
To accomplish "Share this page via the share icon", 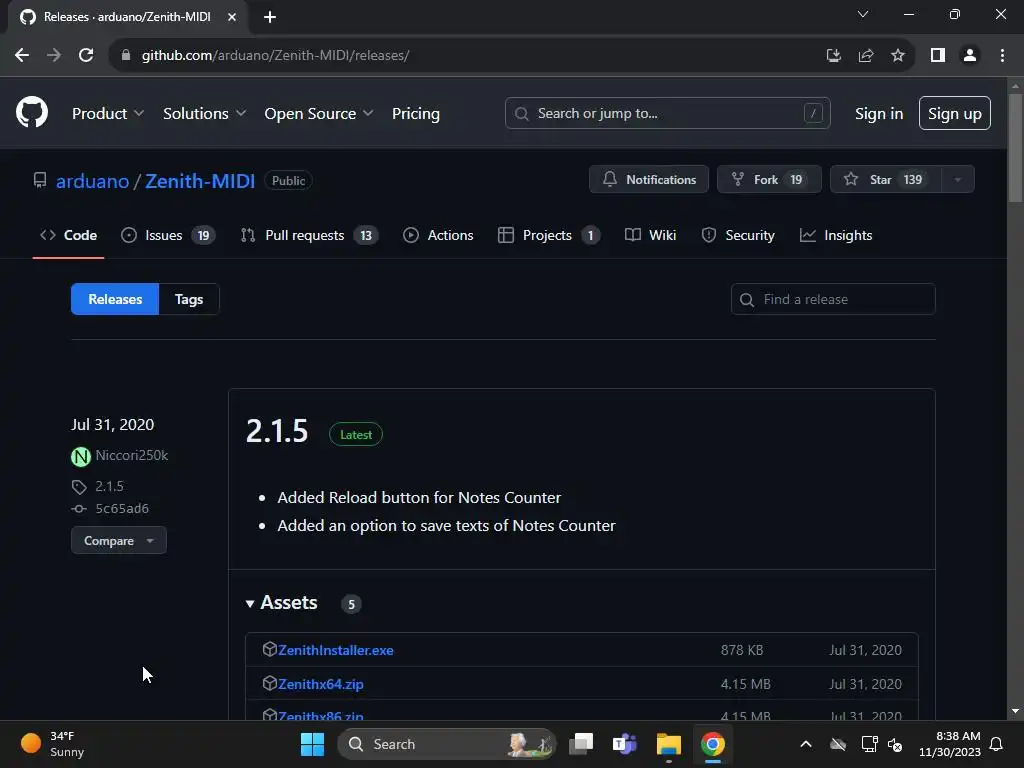I will tap(865, 56).
